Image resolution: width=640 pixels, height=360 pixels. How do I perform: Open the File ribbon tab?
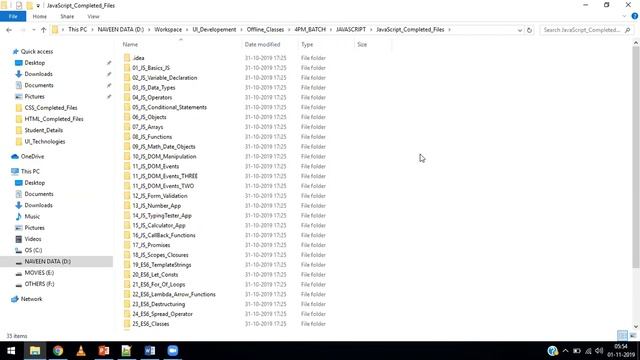pos(13,16)
